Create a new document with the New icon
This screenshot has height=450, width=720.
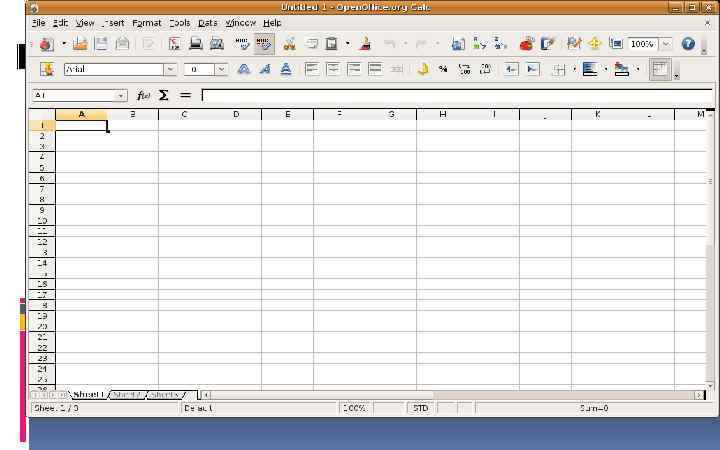[46, 44]
